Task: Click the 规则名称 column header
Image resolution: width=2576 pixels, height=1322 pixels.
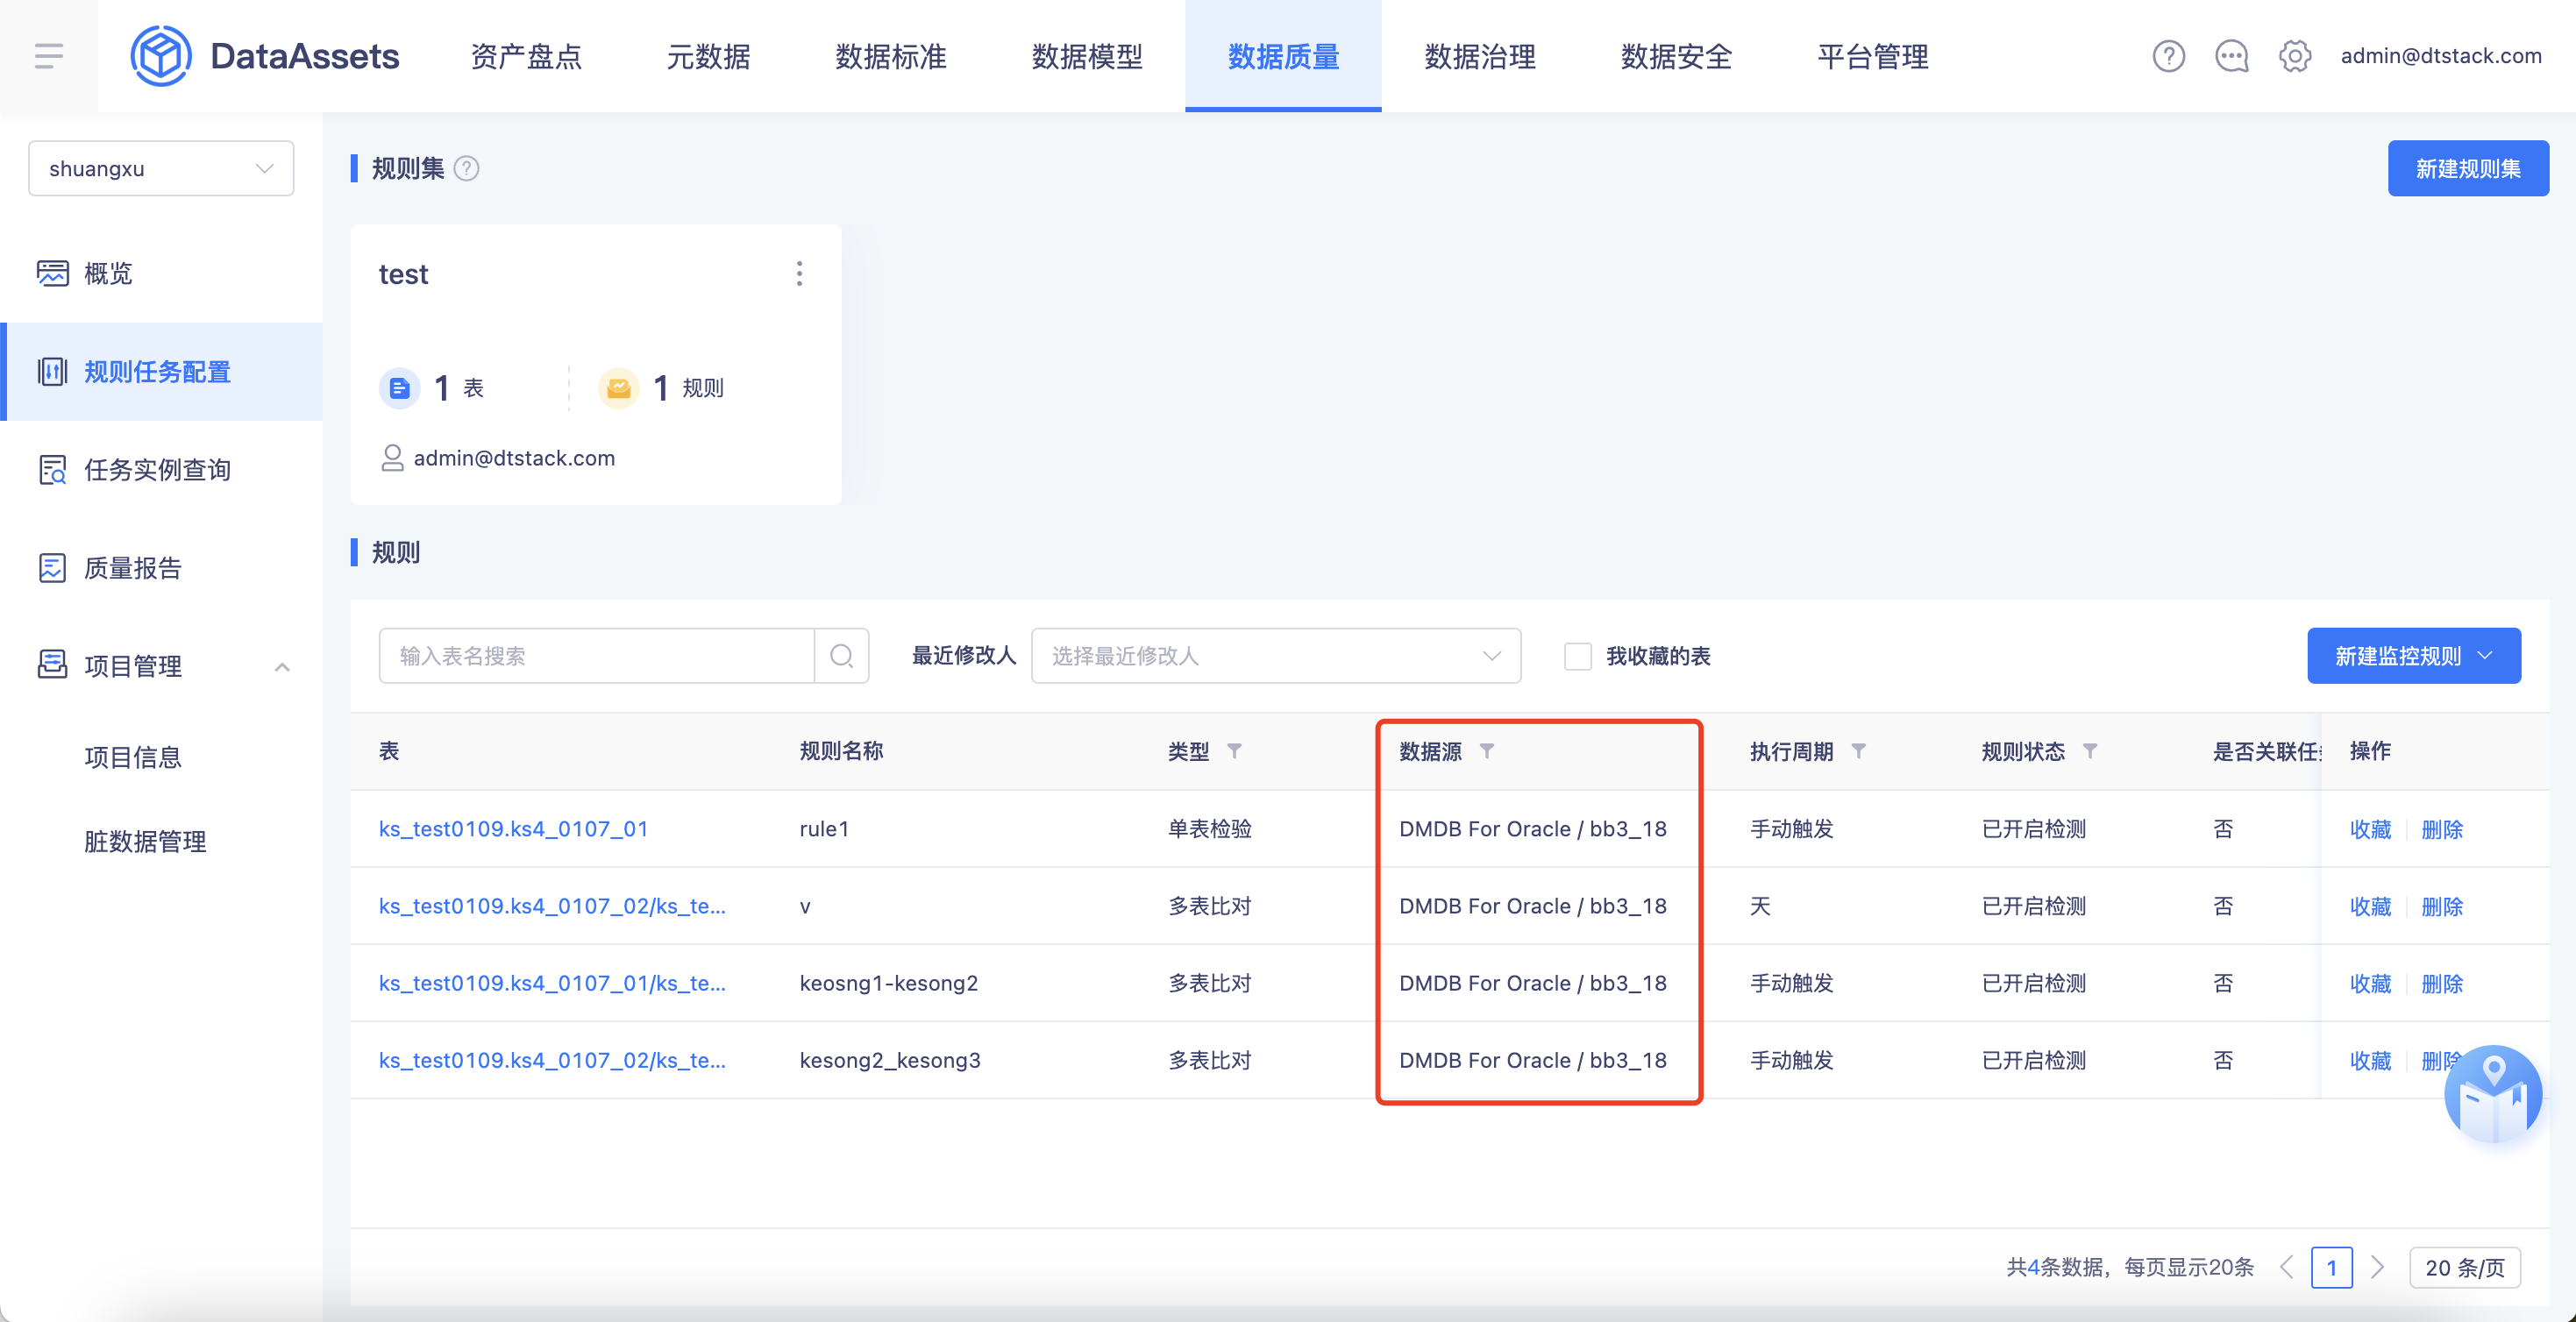Action: 841,751
